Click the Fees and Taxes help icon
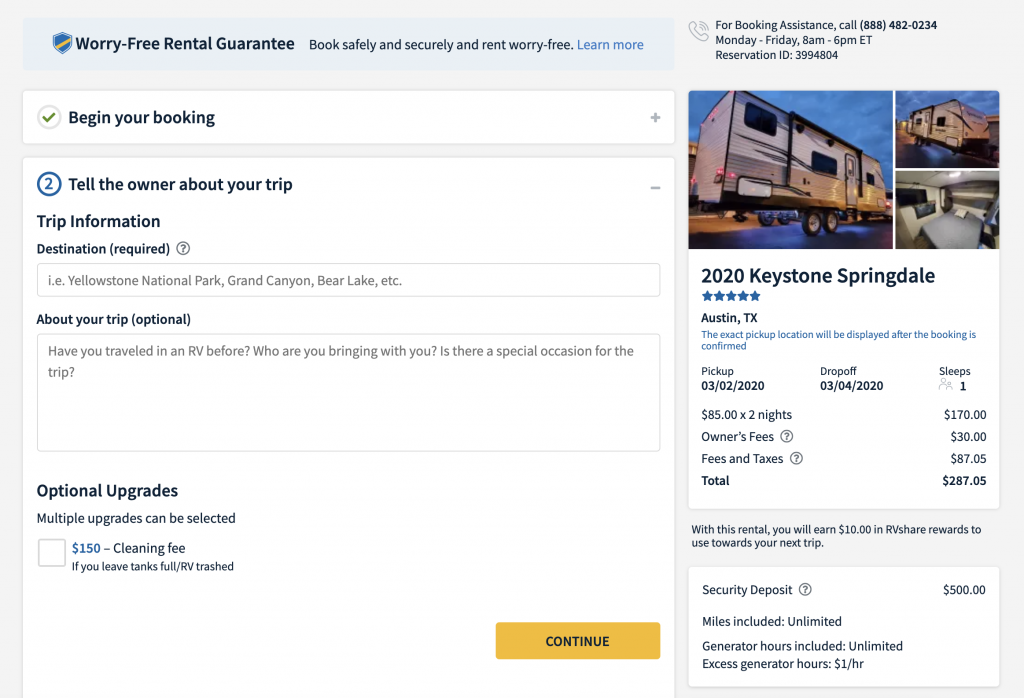The width and height of the screenshot is (1024, 698). (x=796, y=458)
